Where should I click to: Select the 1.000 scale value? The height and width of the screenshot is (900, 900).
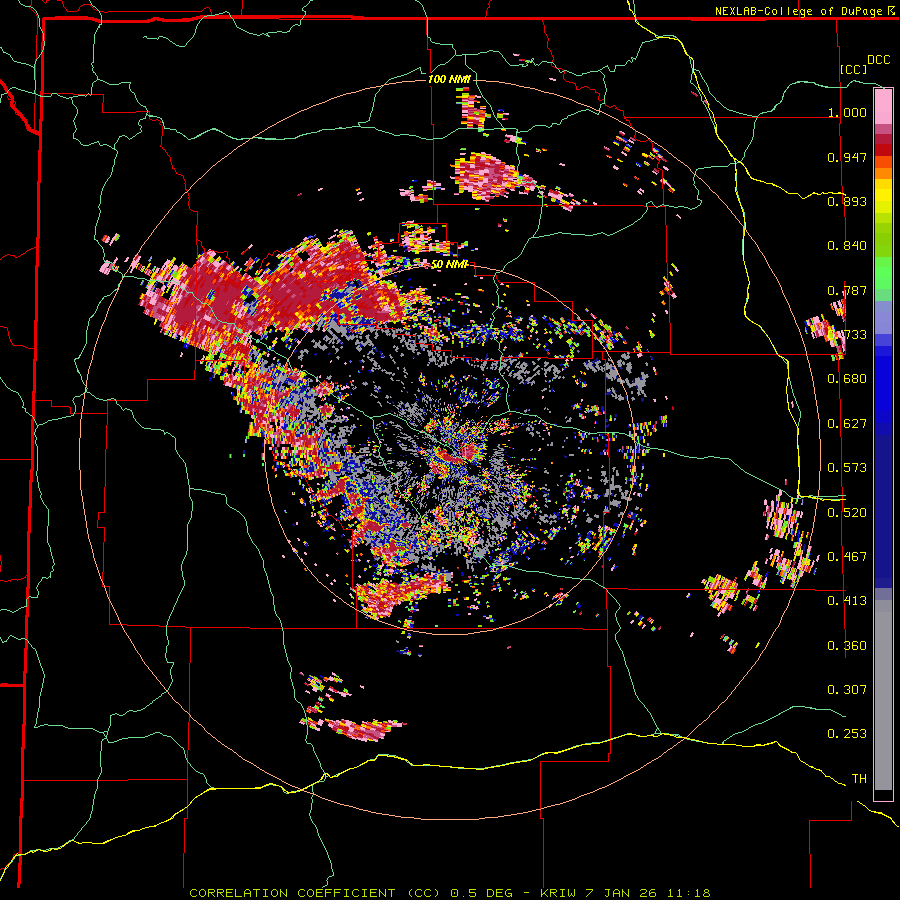tap(847, 112)
